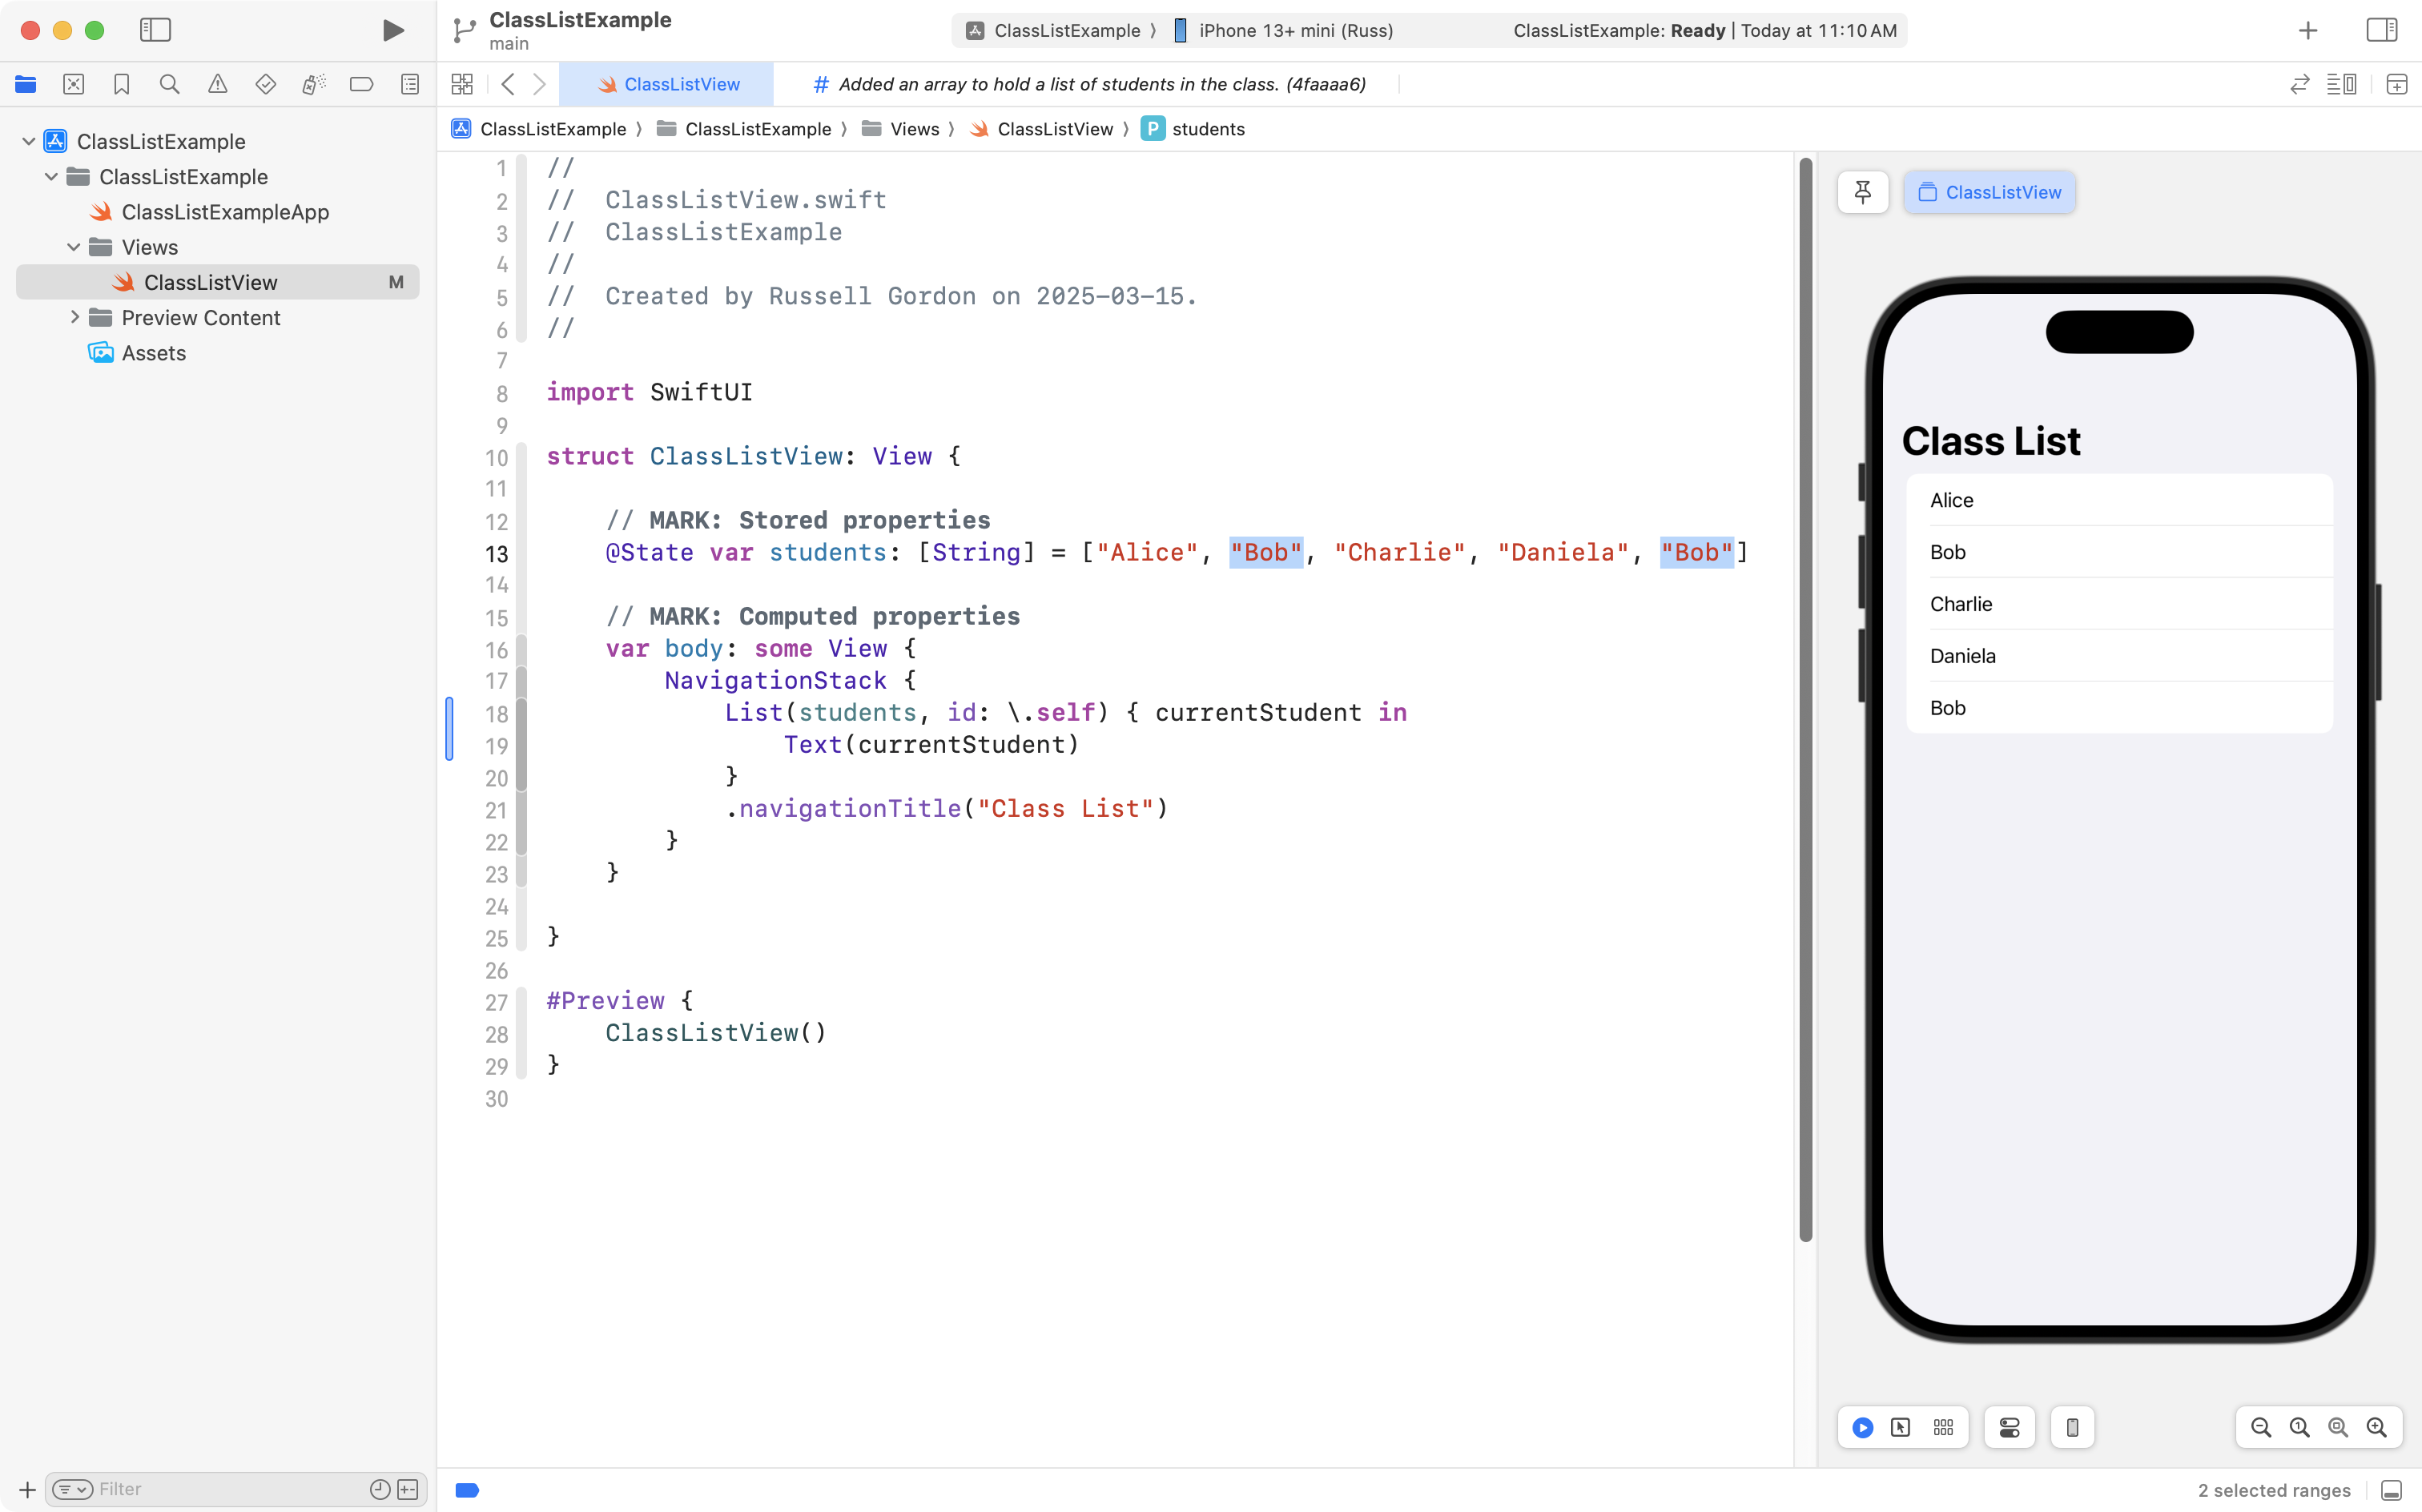This screenshot has width=2422, height=1512.
Task: Click the editor vertical scrollbar
Action: coord(1805,700)
